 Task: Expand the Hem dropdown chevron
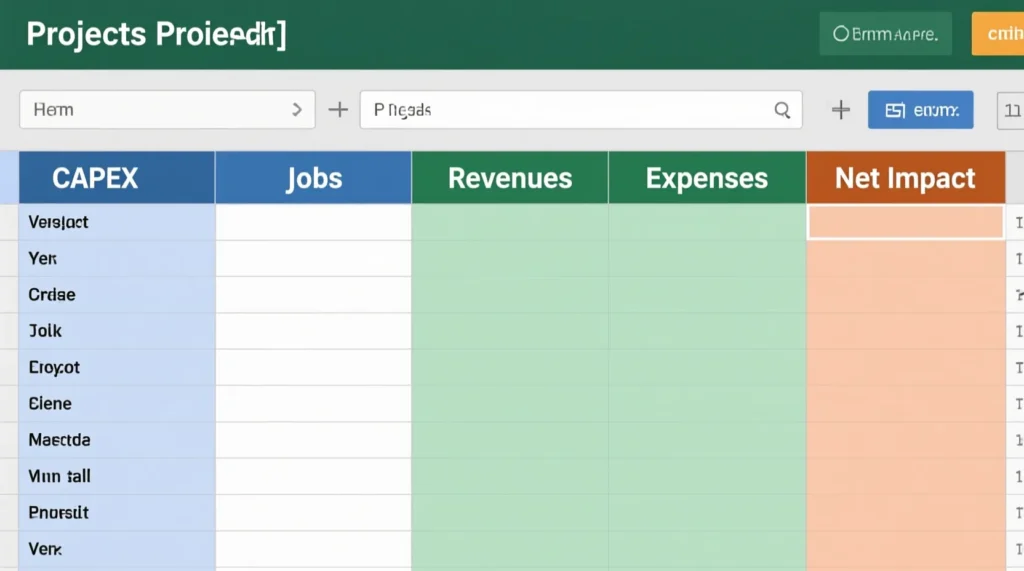tap(296, 110)
